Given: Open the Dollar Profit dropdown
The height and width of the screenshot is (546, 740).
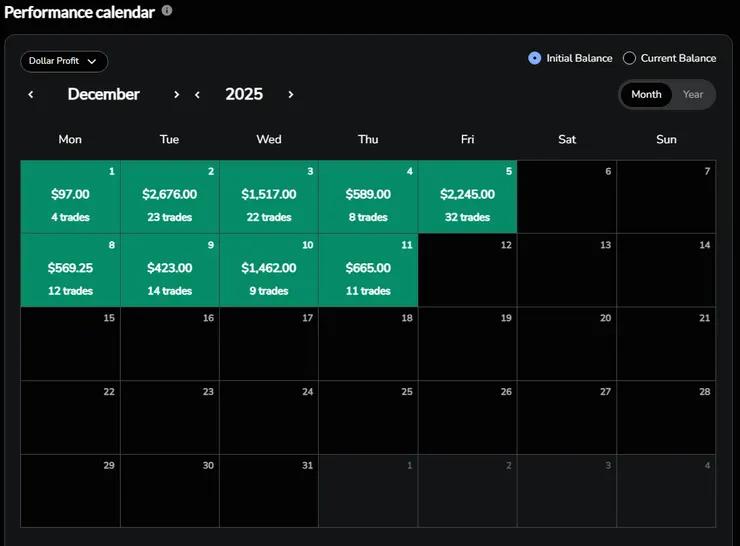Looking at the screenshot, I should click(64, 62).
